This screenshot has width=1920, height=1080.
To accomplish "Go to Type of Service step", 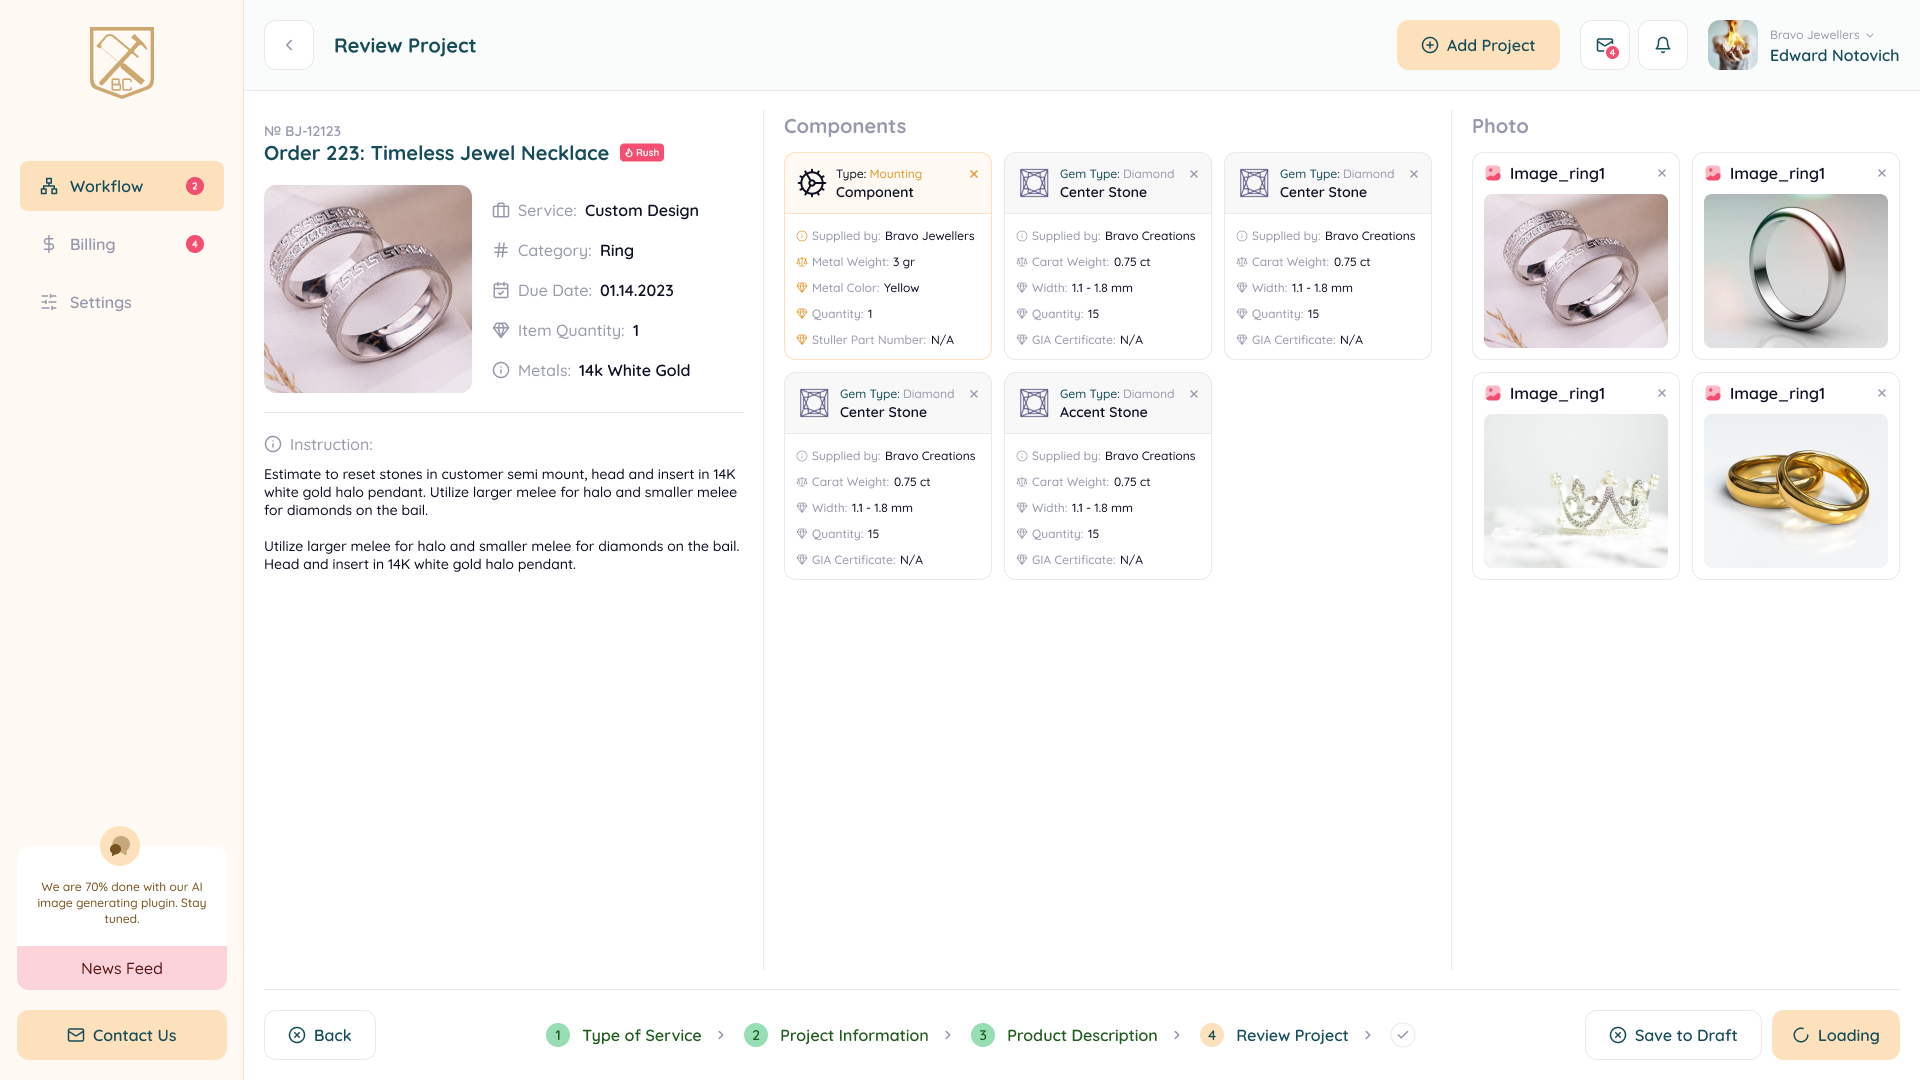I will coord(641,1035).
